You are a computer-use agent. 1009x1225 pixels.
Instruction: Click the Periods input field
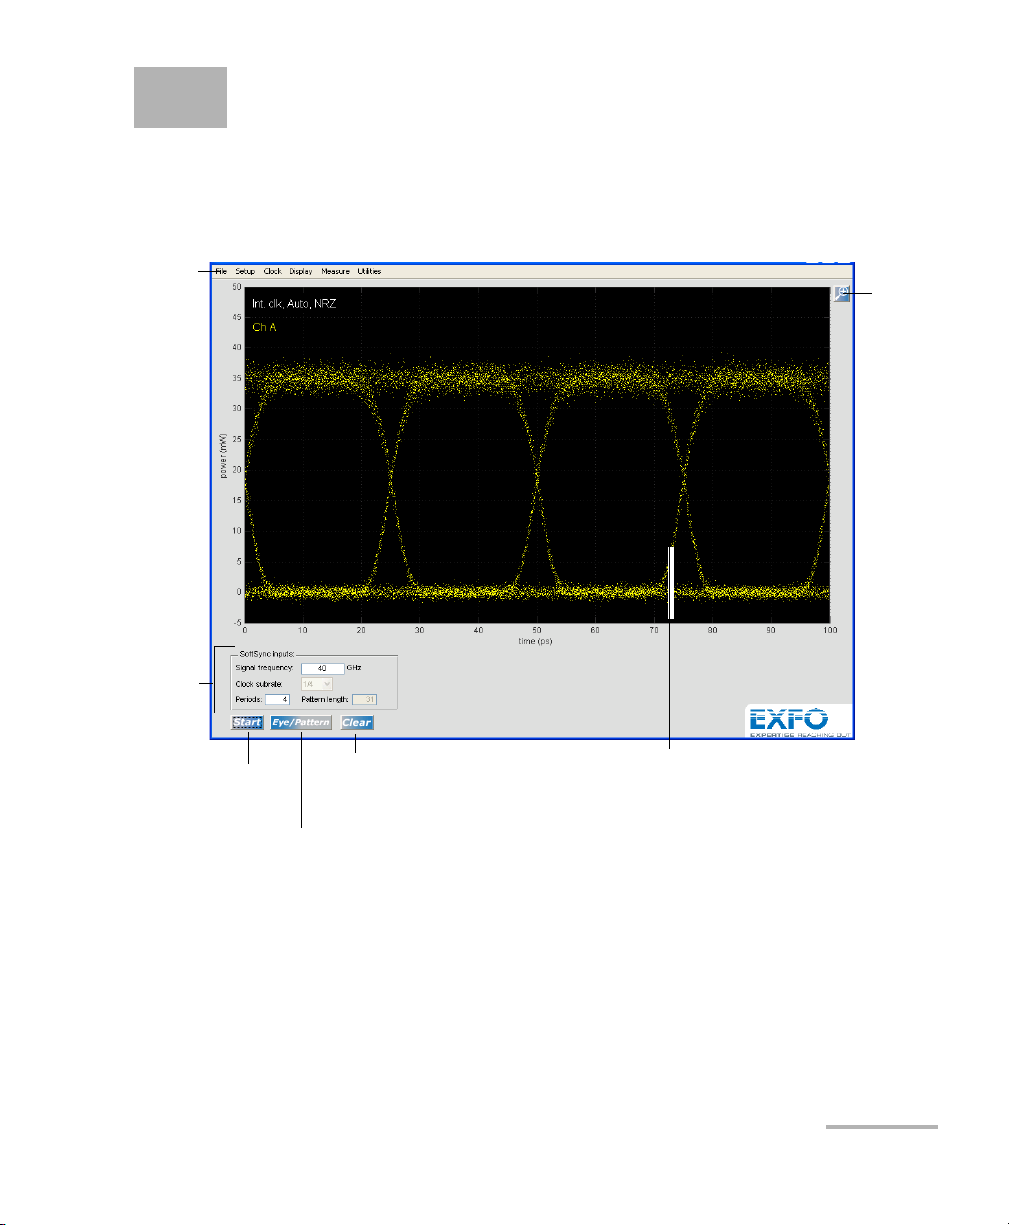[278, 699]
